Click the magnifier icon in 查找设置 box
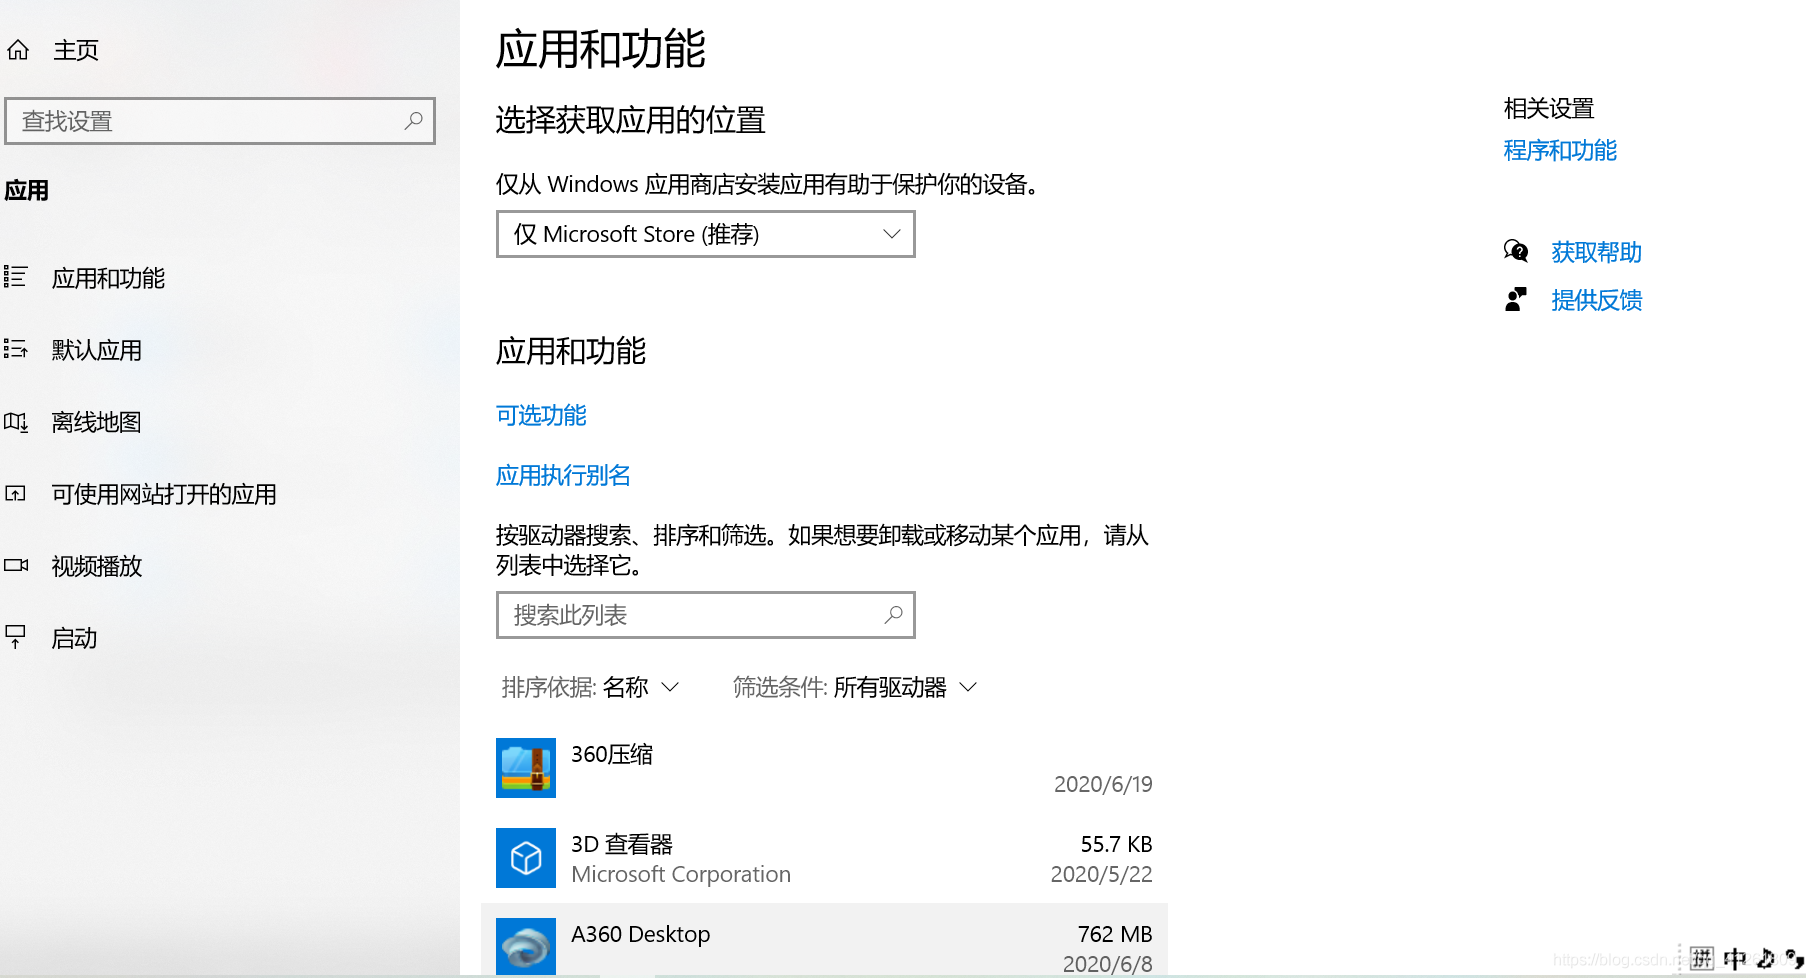The width and height of the screenshot is (1806, 978). pyautogui.click(x=413, y=121)
